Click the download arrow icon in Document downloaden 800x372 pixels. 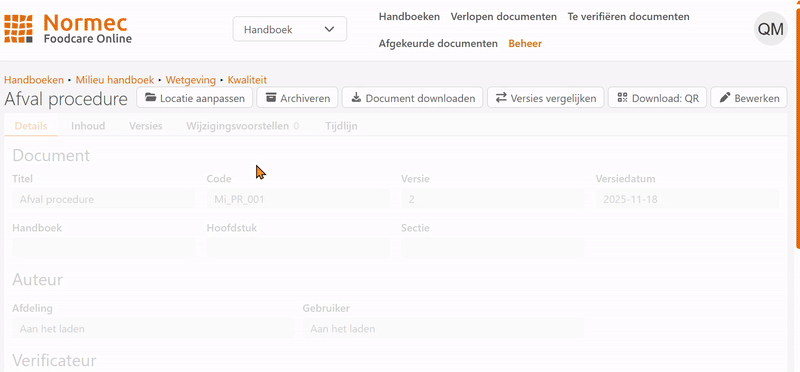pos(357,97)
